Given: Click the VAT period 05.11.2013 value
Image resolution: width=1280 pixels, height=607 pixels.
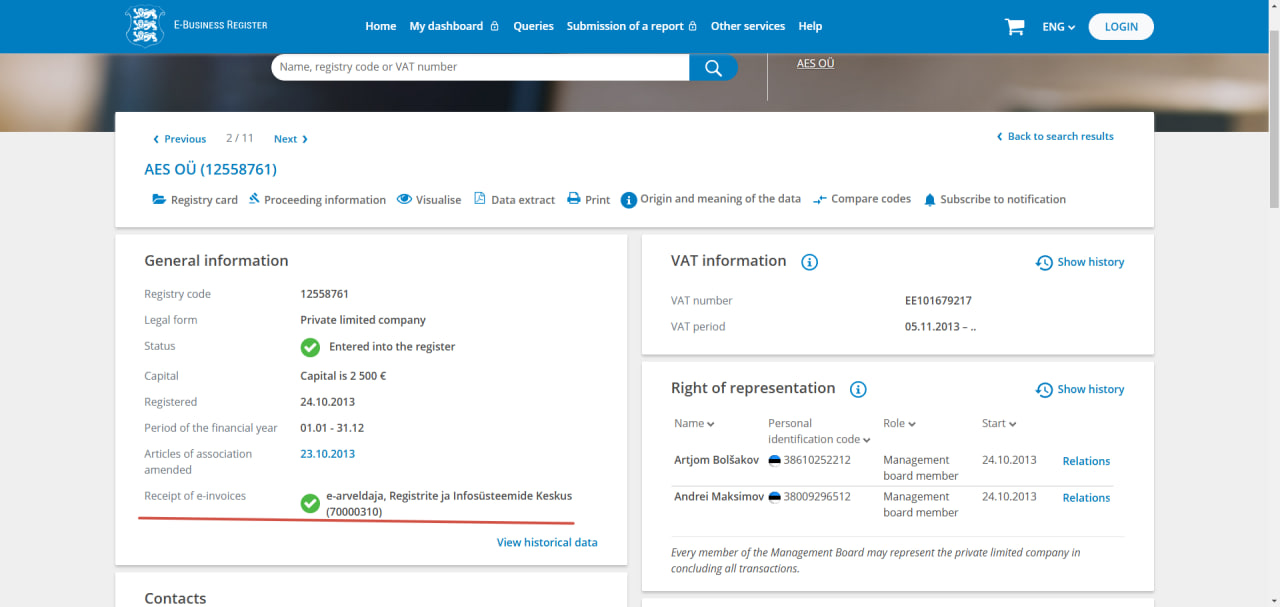Looking at the screenshot, I should 940,327.
